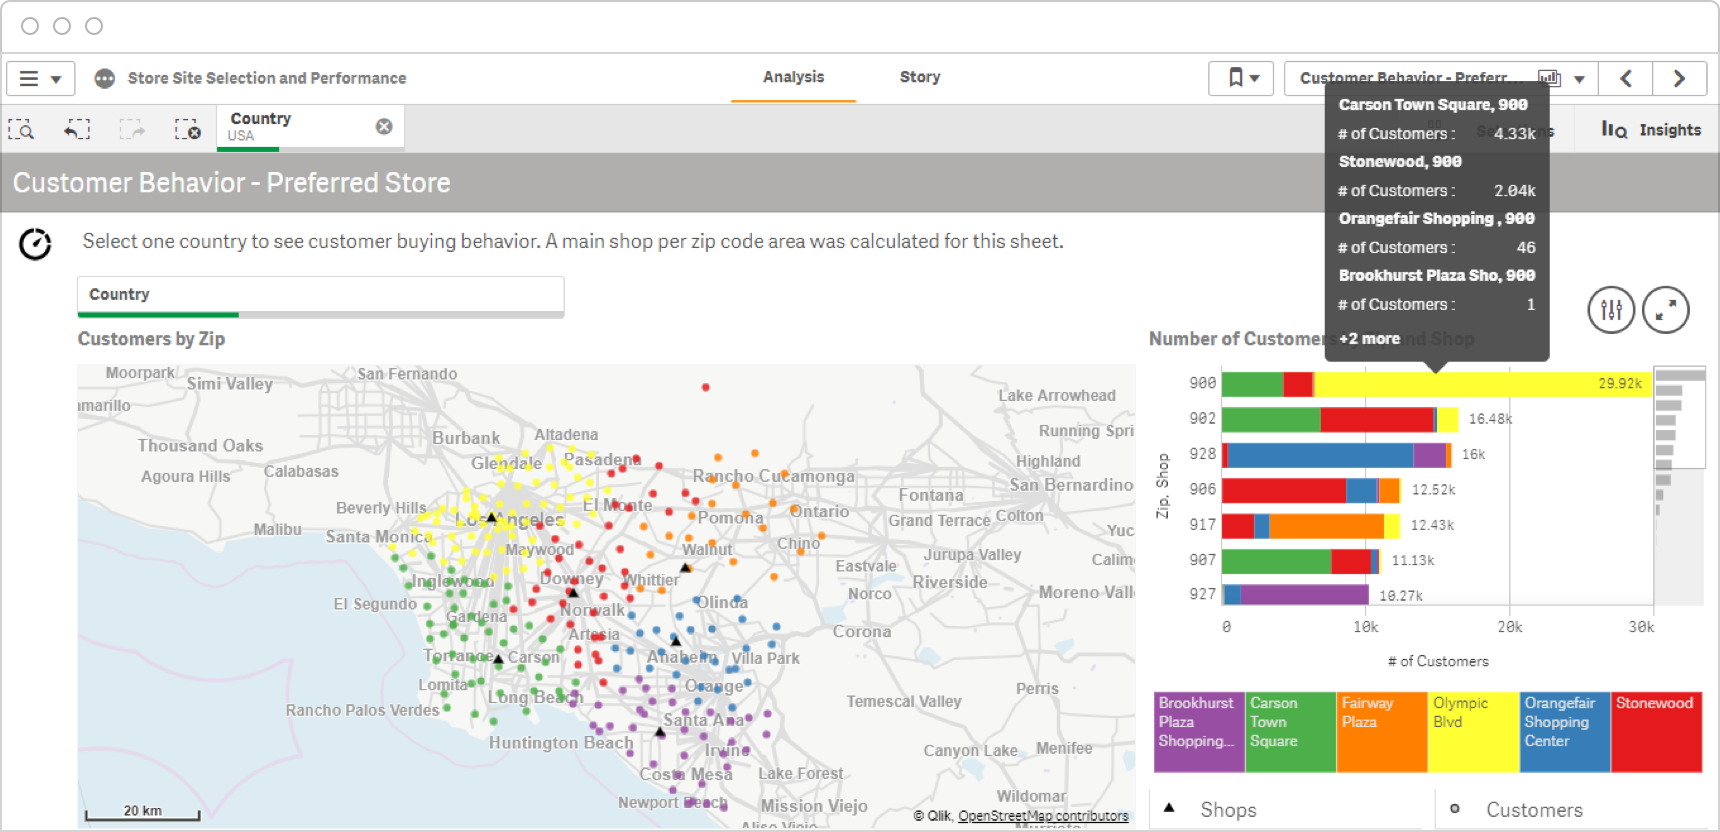Open the bookmarks dropdown
Viewport: 1720px width, 832px height.
pyautogui.click(x=1243, y=78)
